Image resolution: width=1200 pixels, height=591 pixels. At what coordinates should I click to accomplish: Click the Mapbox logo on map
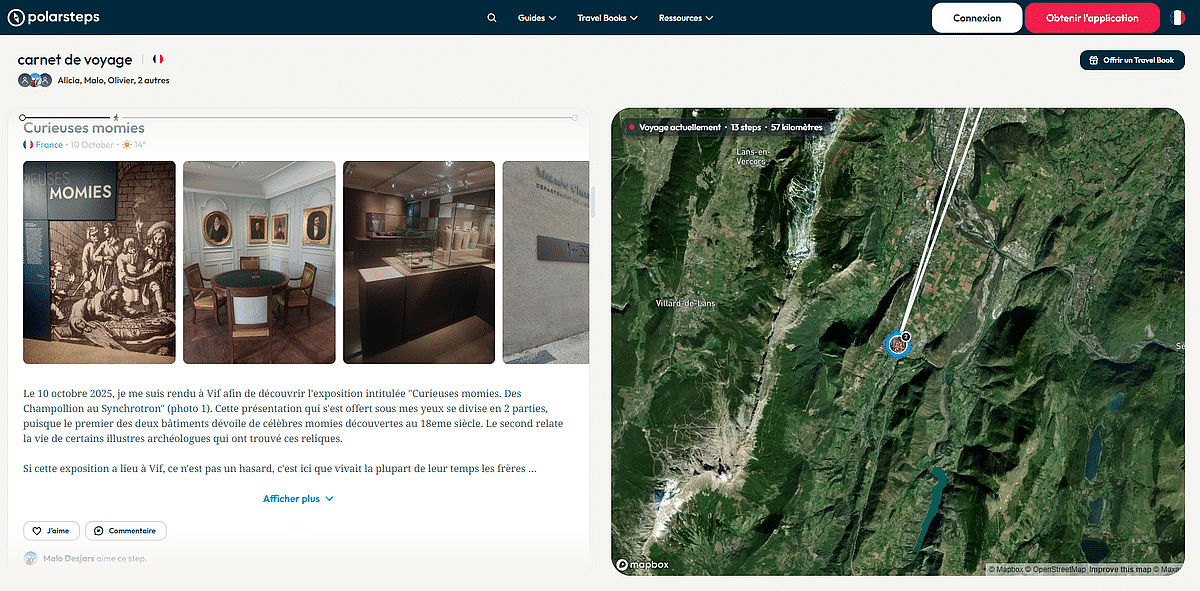click(643, 564)
